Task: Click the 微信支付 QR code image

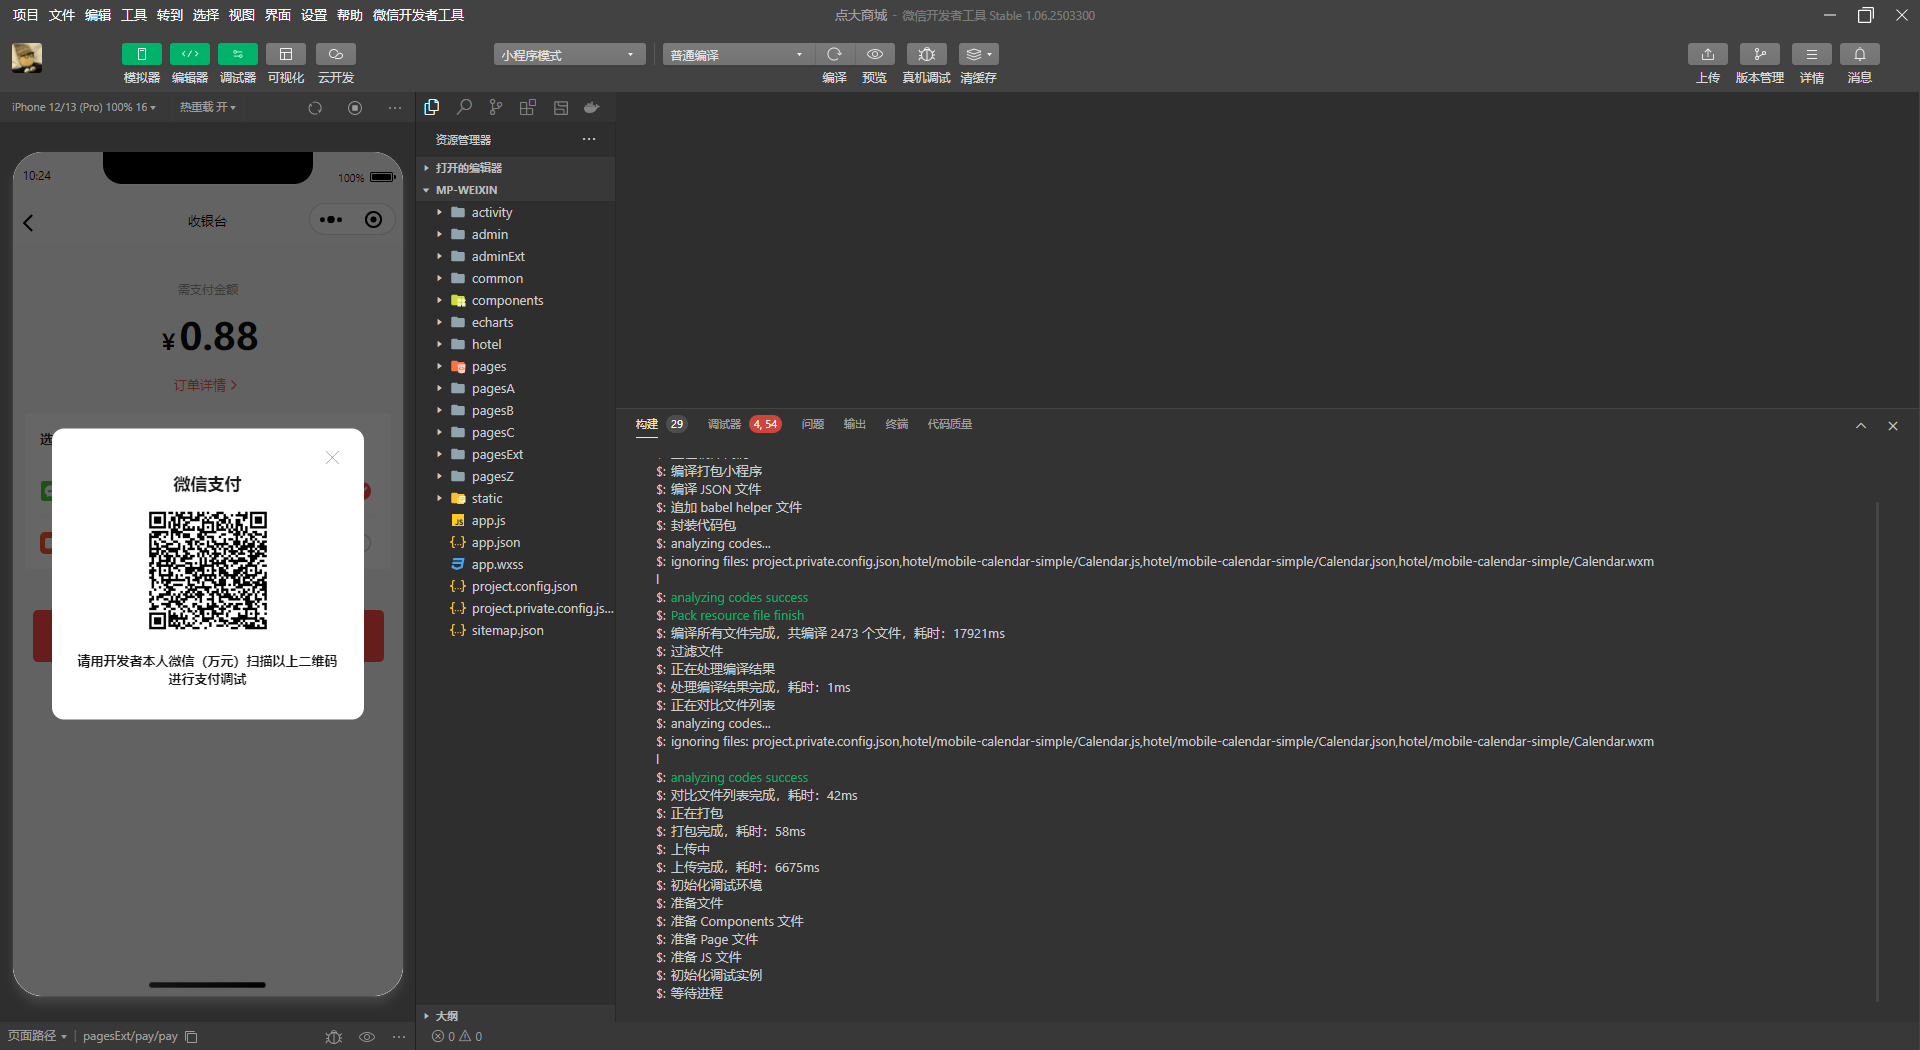Action: pyautogui.click(x=208, y=570)
